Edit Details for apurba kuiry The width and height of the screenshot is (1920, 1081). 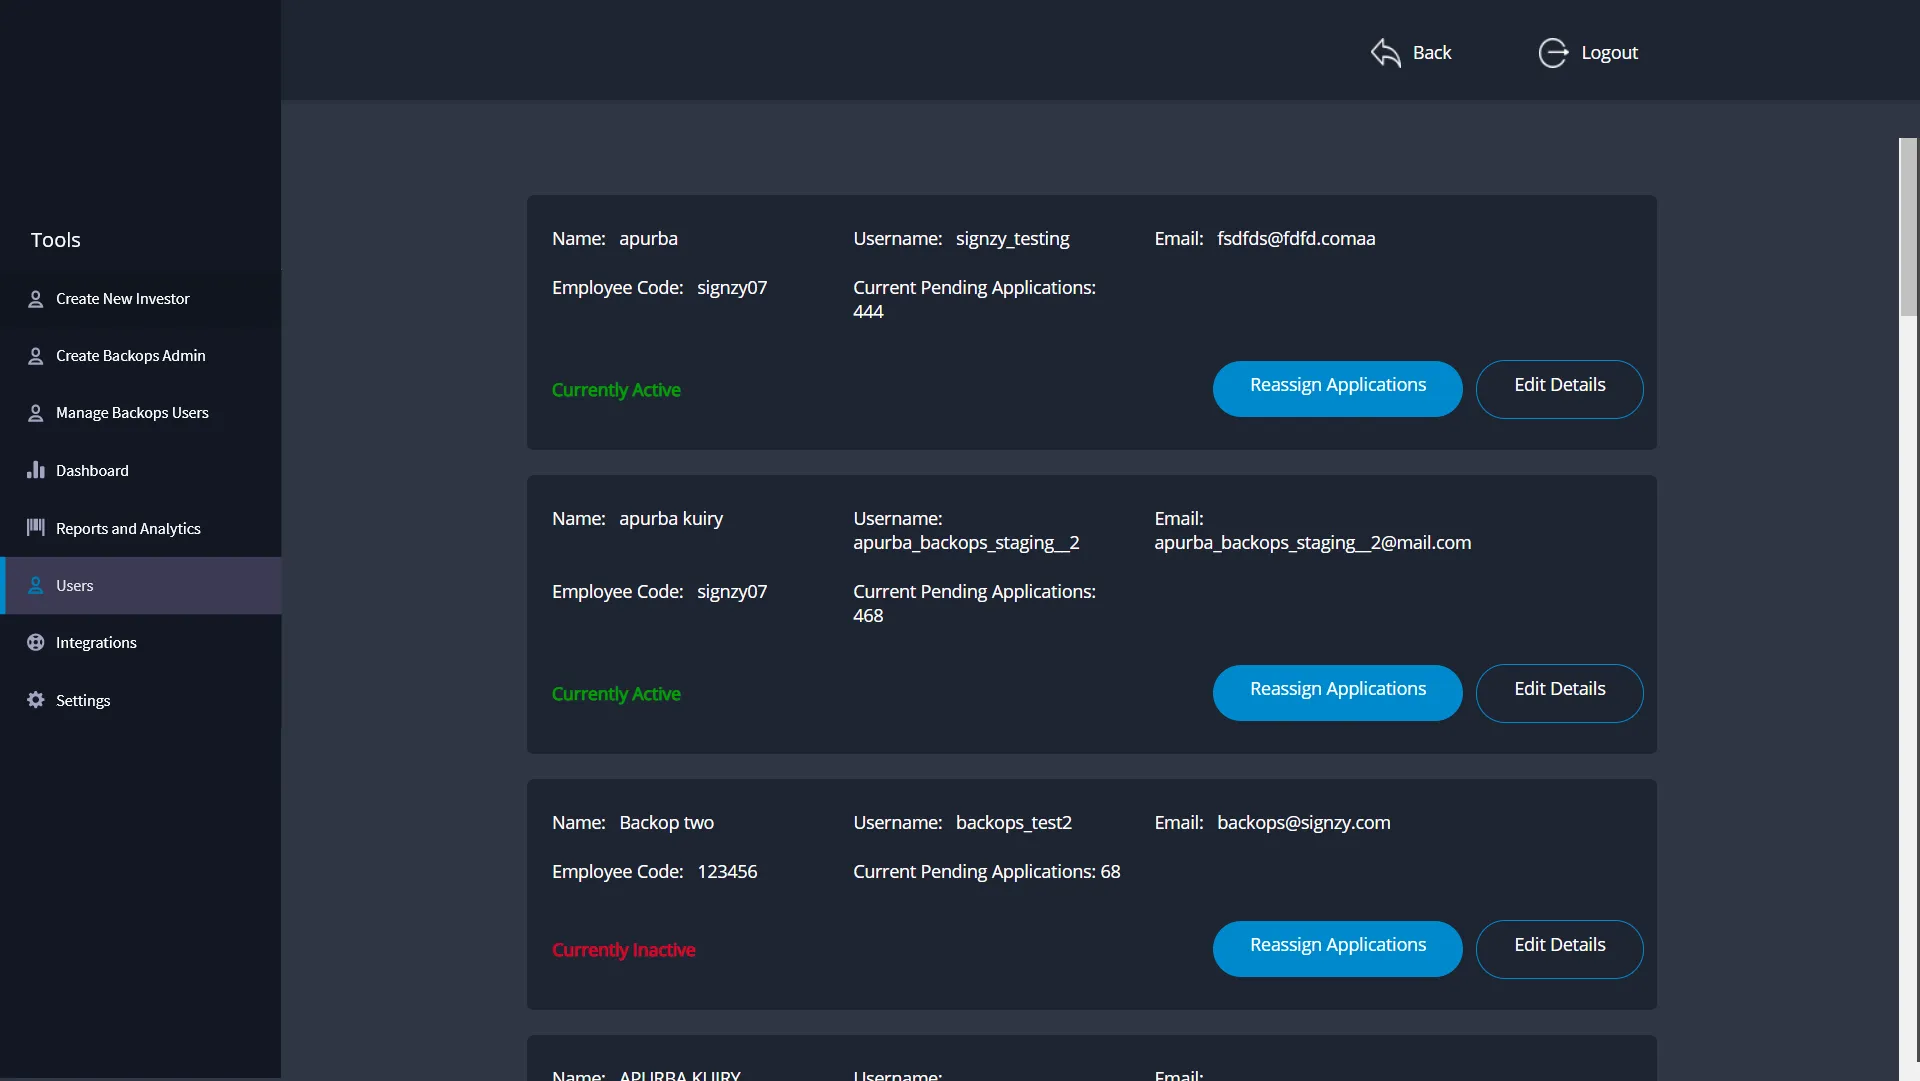[x=1559, y=693]
